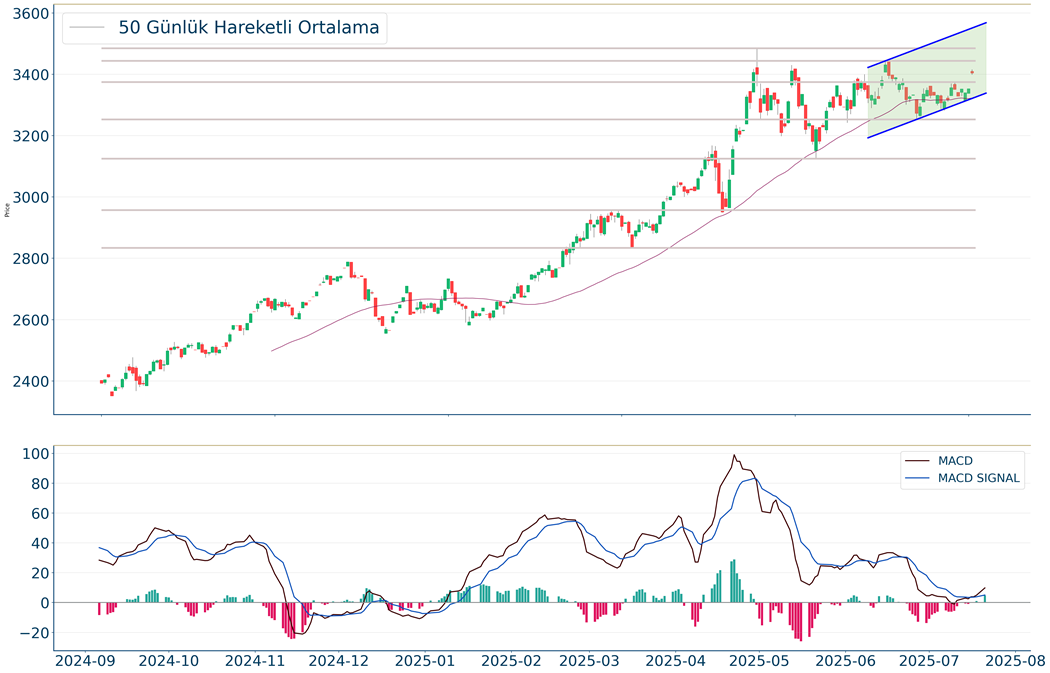The height and width of the screenshot is (673, 1050).
Task: Click the −20 label on the MACD axis
Action: [x=35, y=633]
